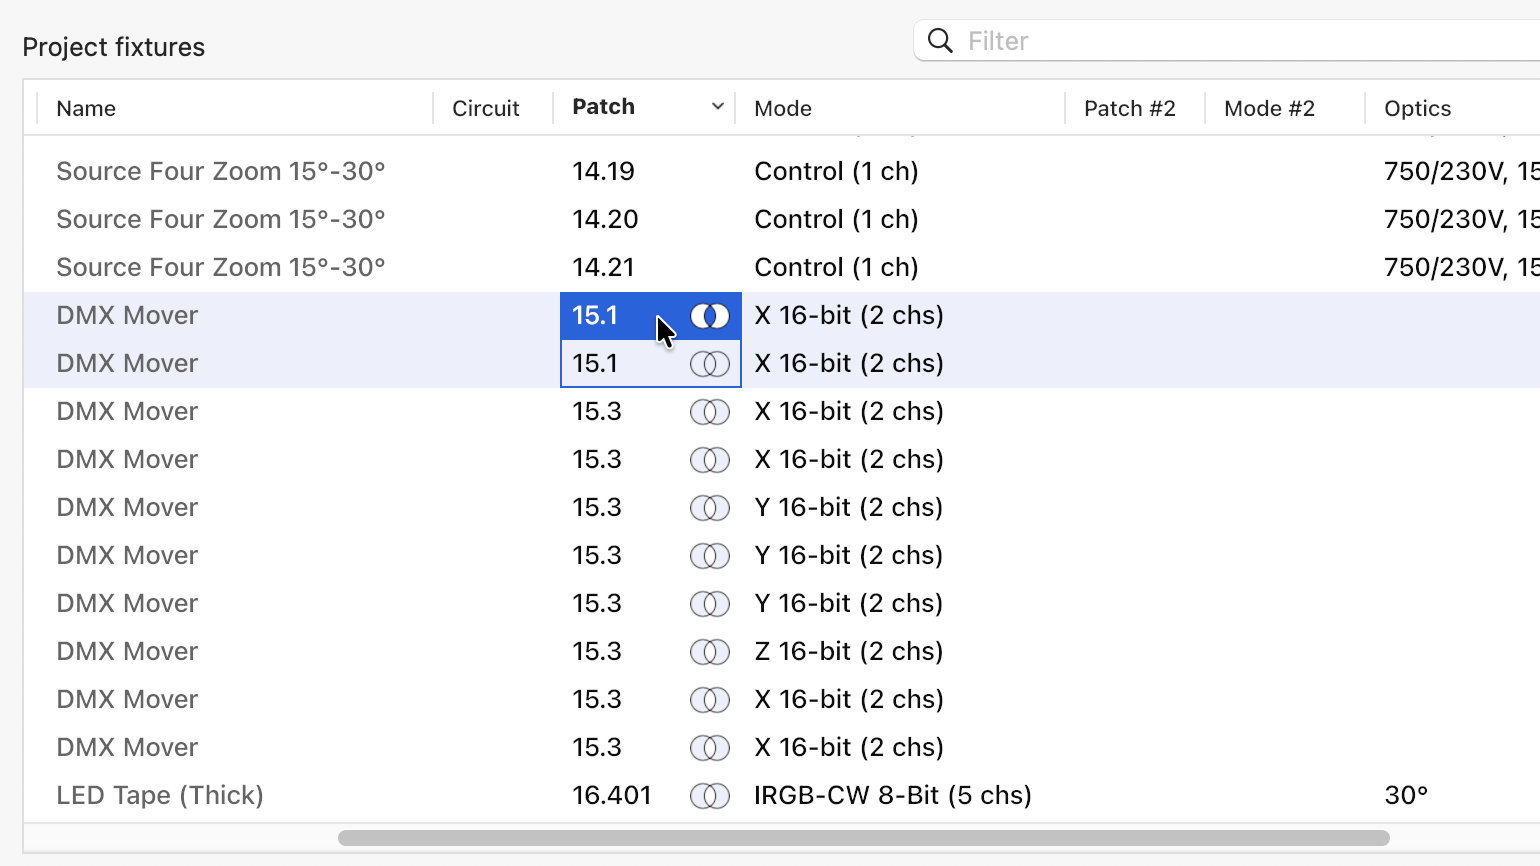Viewport: 1540px width, 866px height.
Task: Click overlap icon in the DMX Mover row above LED Tape
Action: (x=710, y=748)
